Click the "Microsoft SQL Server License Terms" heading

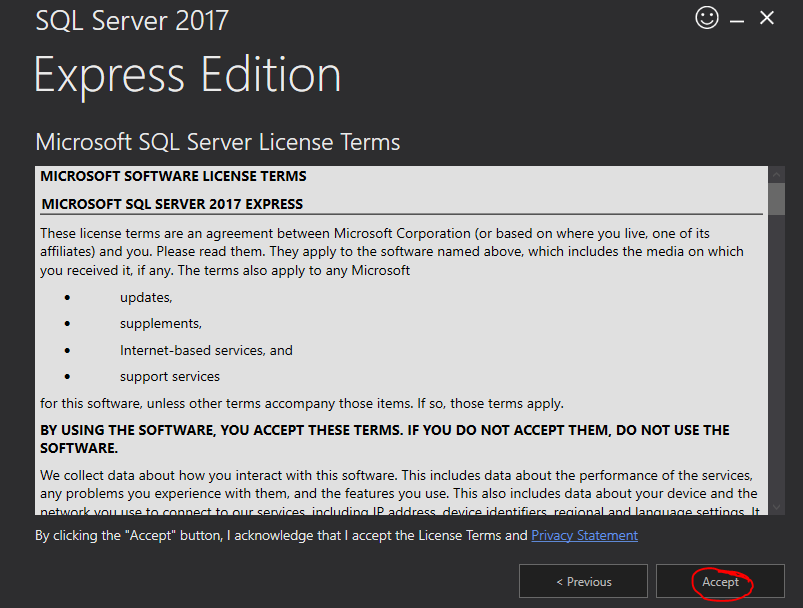coord(218,142)
